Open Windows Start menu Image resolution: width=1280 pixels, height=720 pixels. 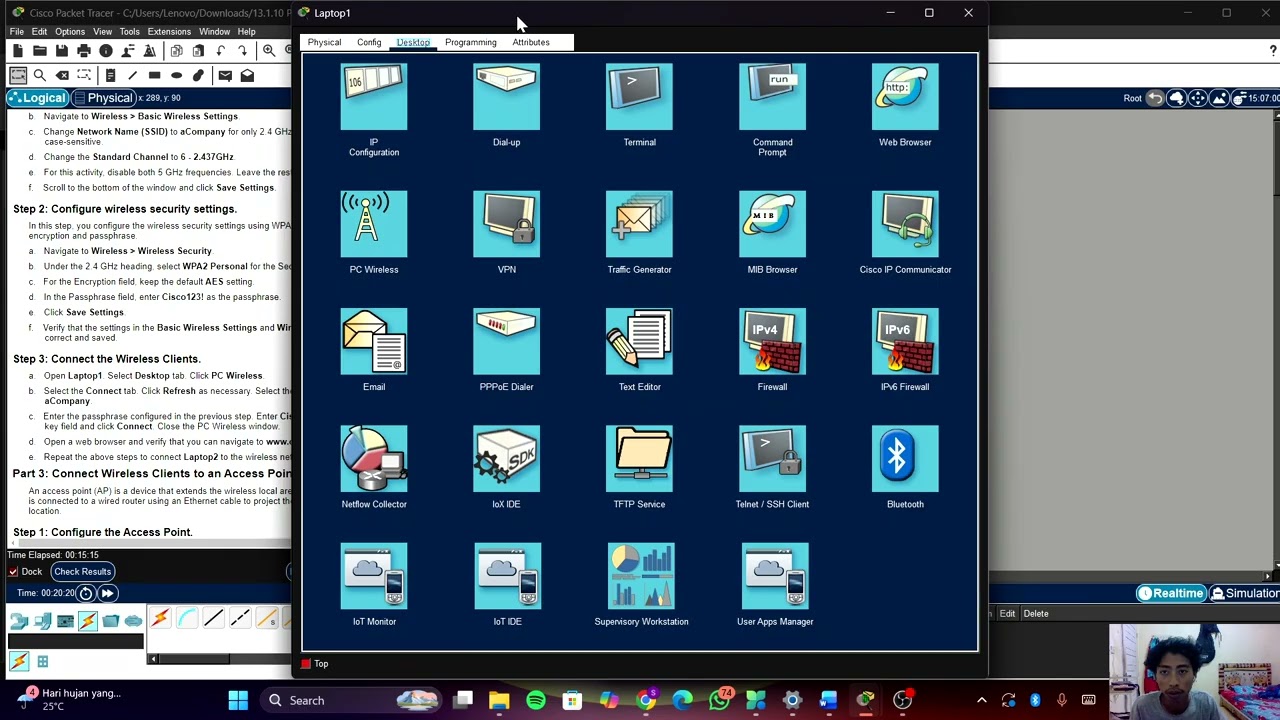[238, 700]
